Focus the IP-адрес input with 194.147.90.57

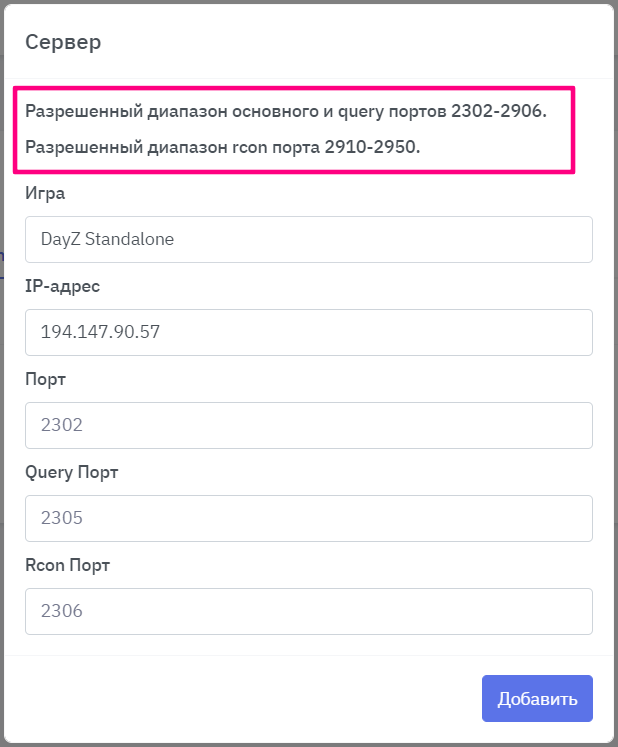click(x=308, y=333)
